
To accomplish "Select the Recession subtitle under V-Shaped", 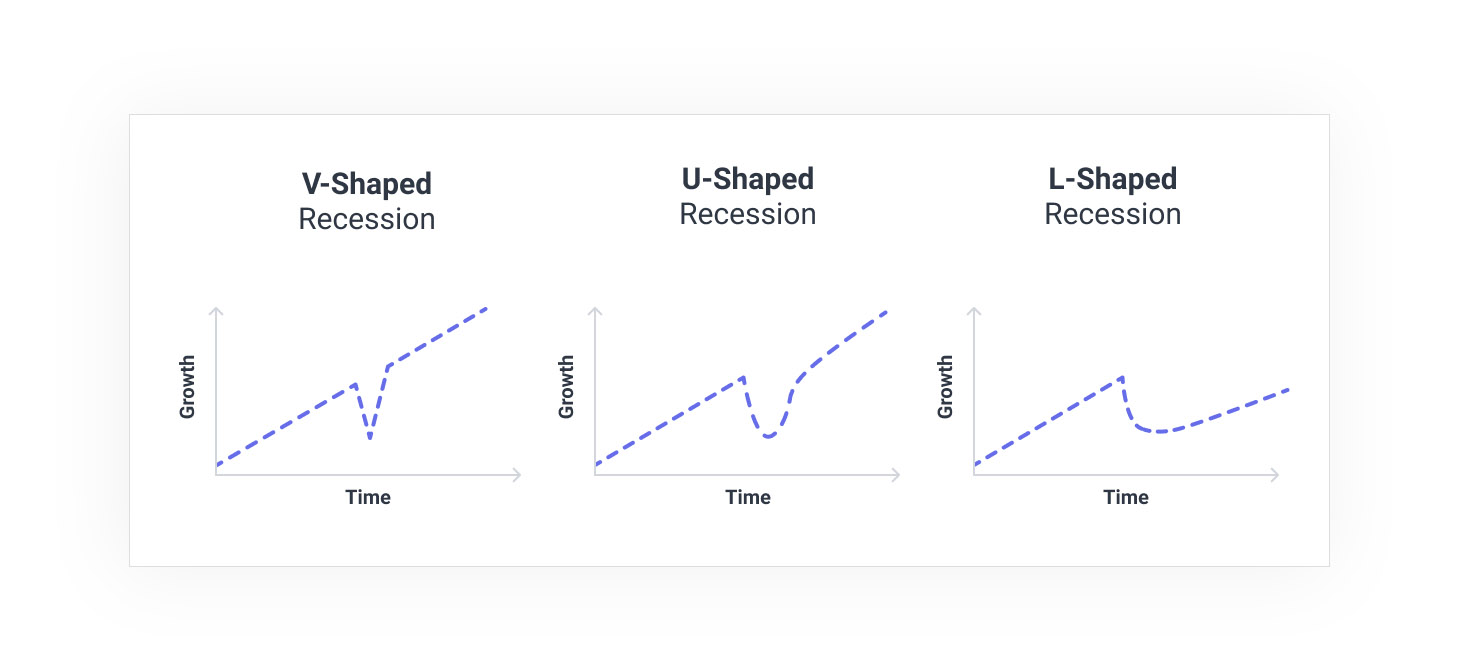I will tap(367, 219).
